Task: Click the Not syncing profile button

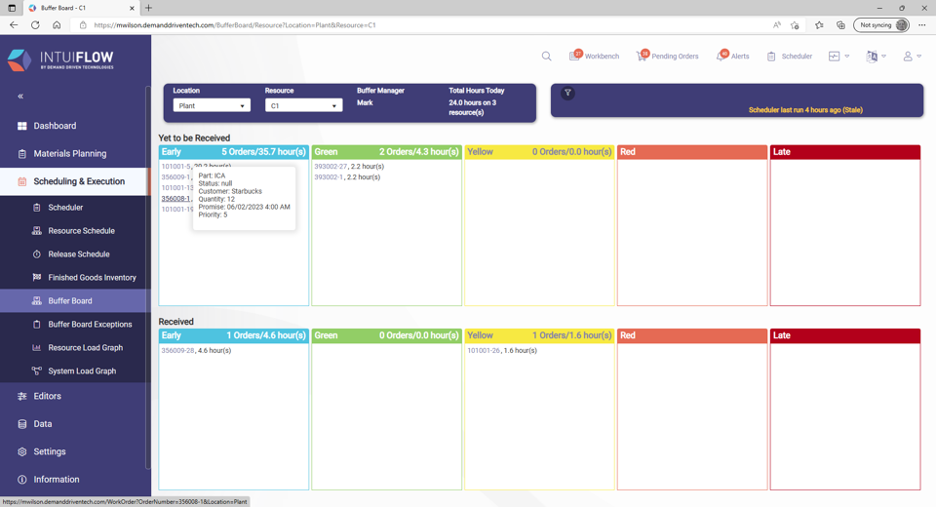Action: point(881,25)
